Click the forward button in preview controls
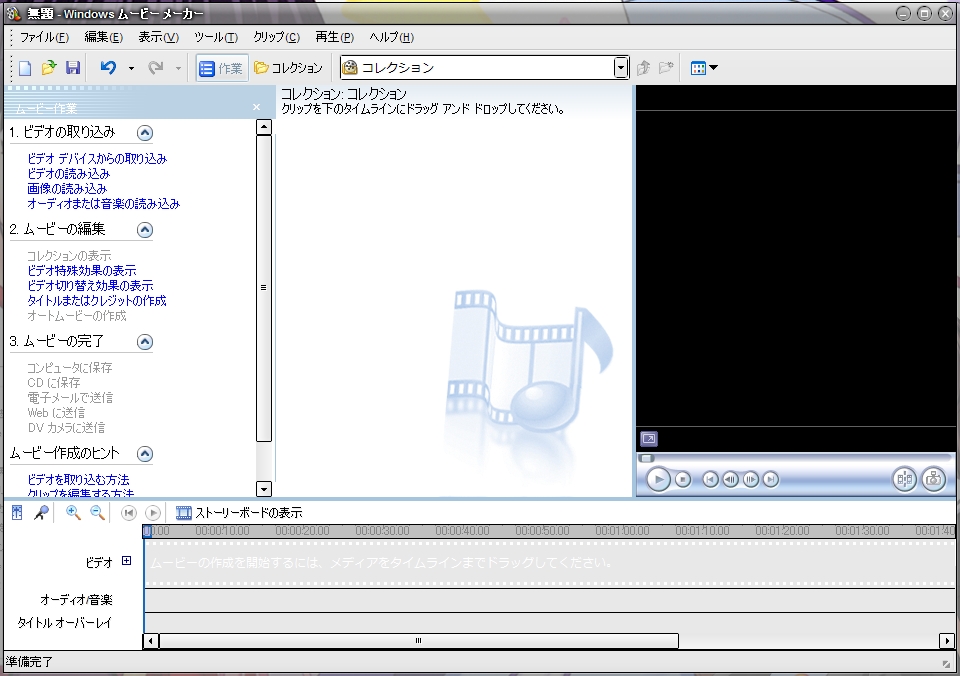Screen dimensions: 960x676 click(x=771, y=479)
